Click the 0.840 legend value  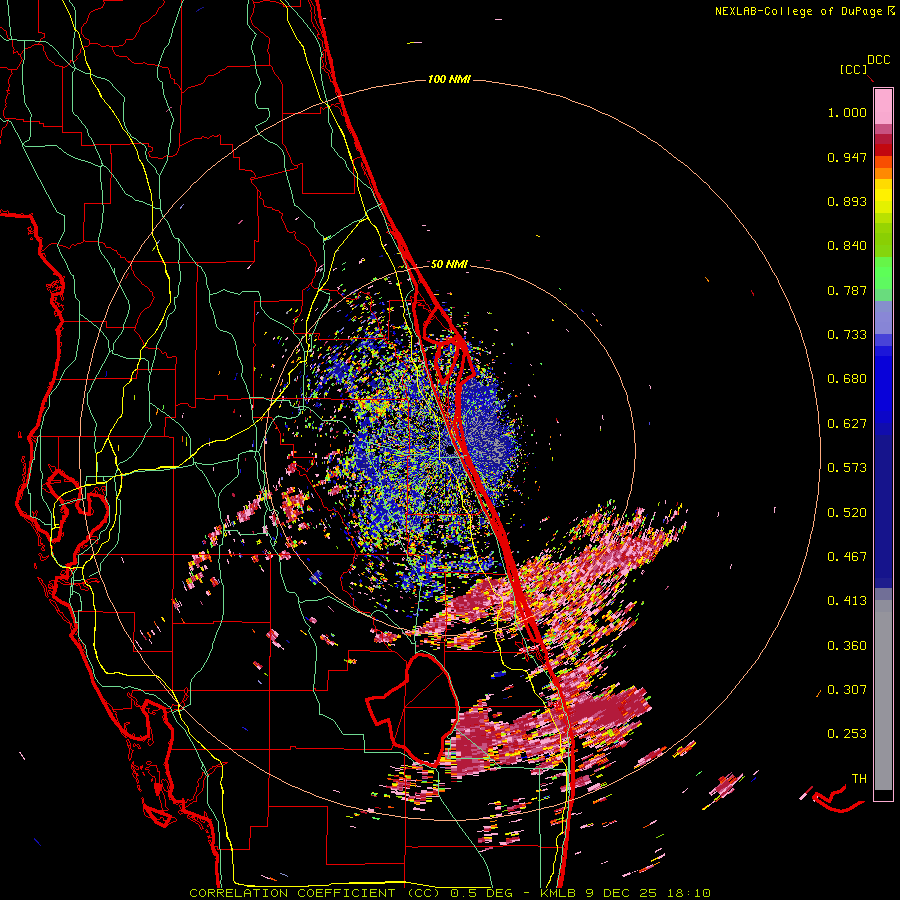click(847, 246)
